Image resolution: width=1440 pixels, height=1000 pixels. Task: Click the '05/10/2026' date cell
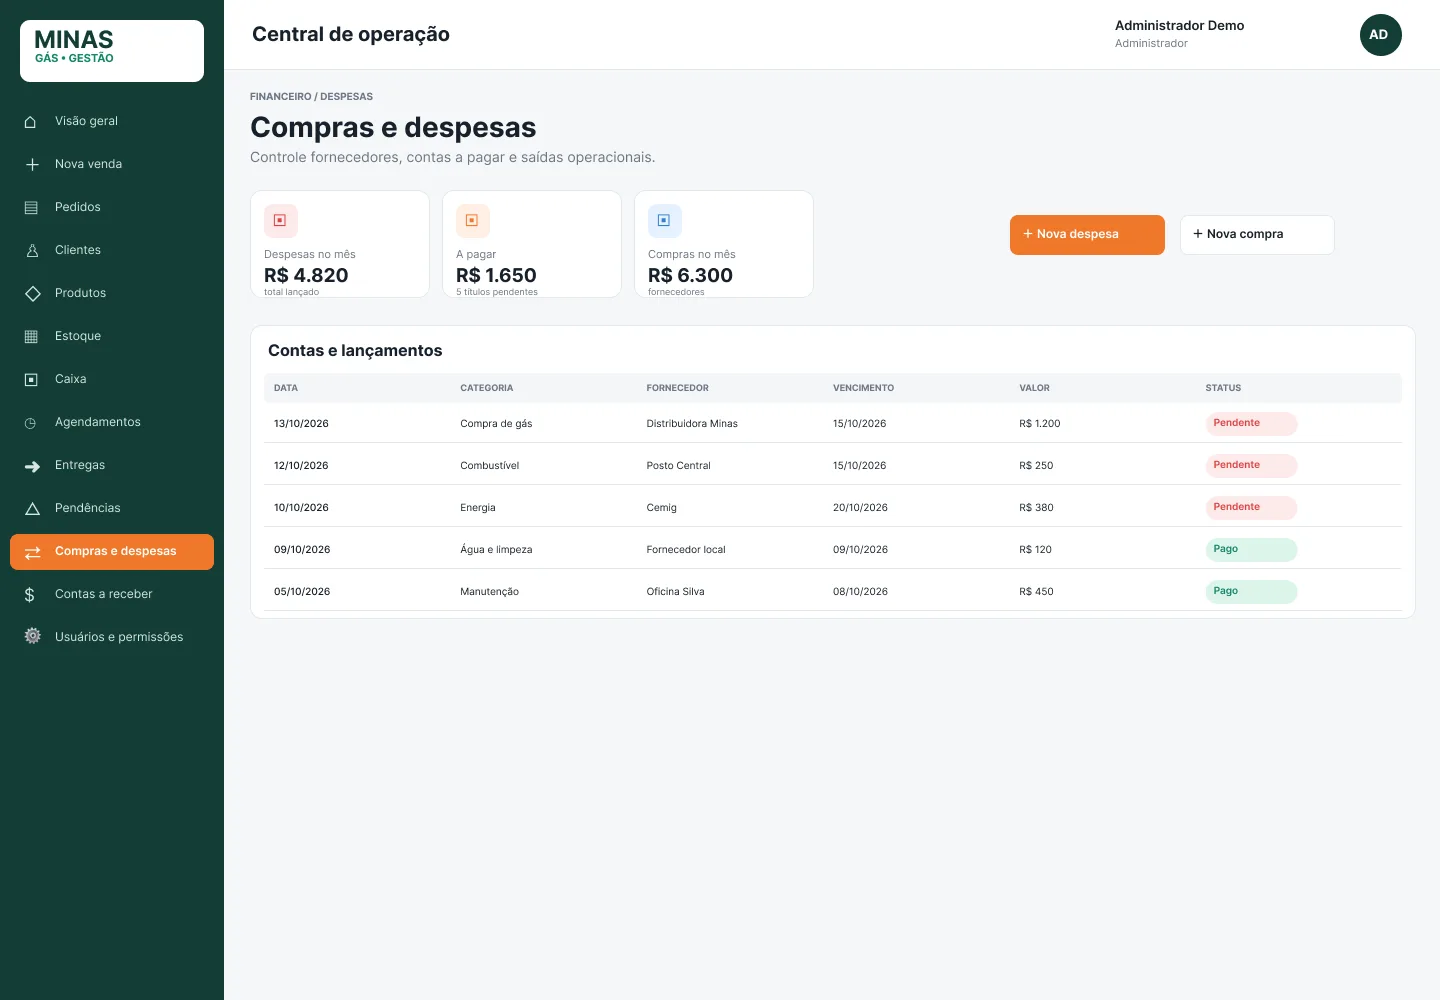pyautogui.click(x=302, y=592)
